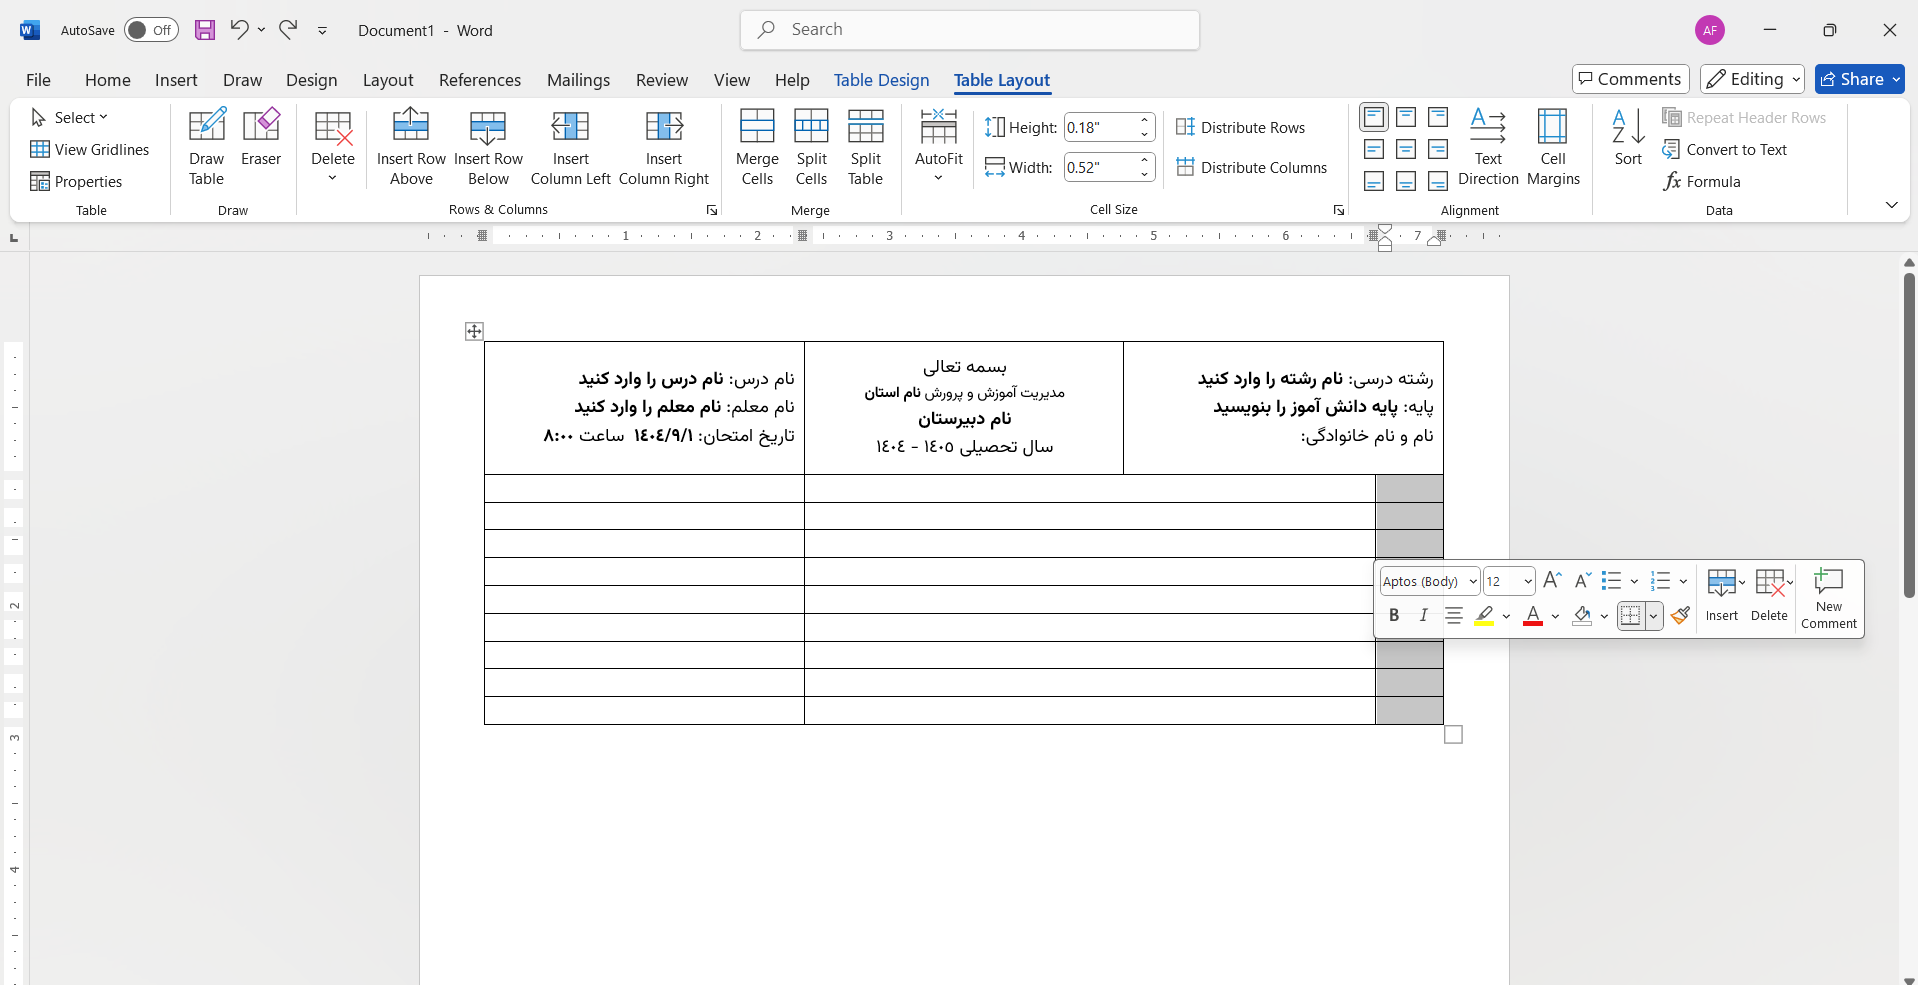Click the Format Painter in mini toolbar
Image resolution: width=1918 pixels, height=985 pixels.
pyautogui.click(x=1681, y=615)
